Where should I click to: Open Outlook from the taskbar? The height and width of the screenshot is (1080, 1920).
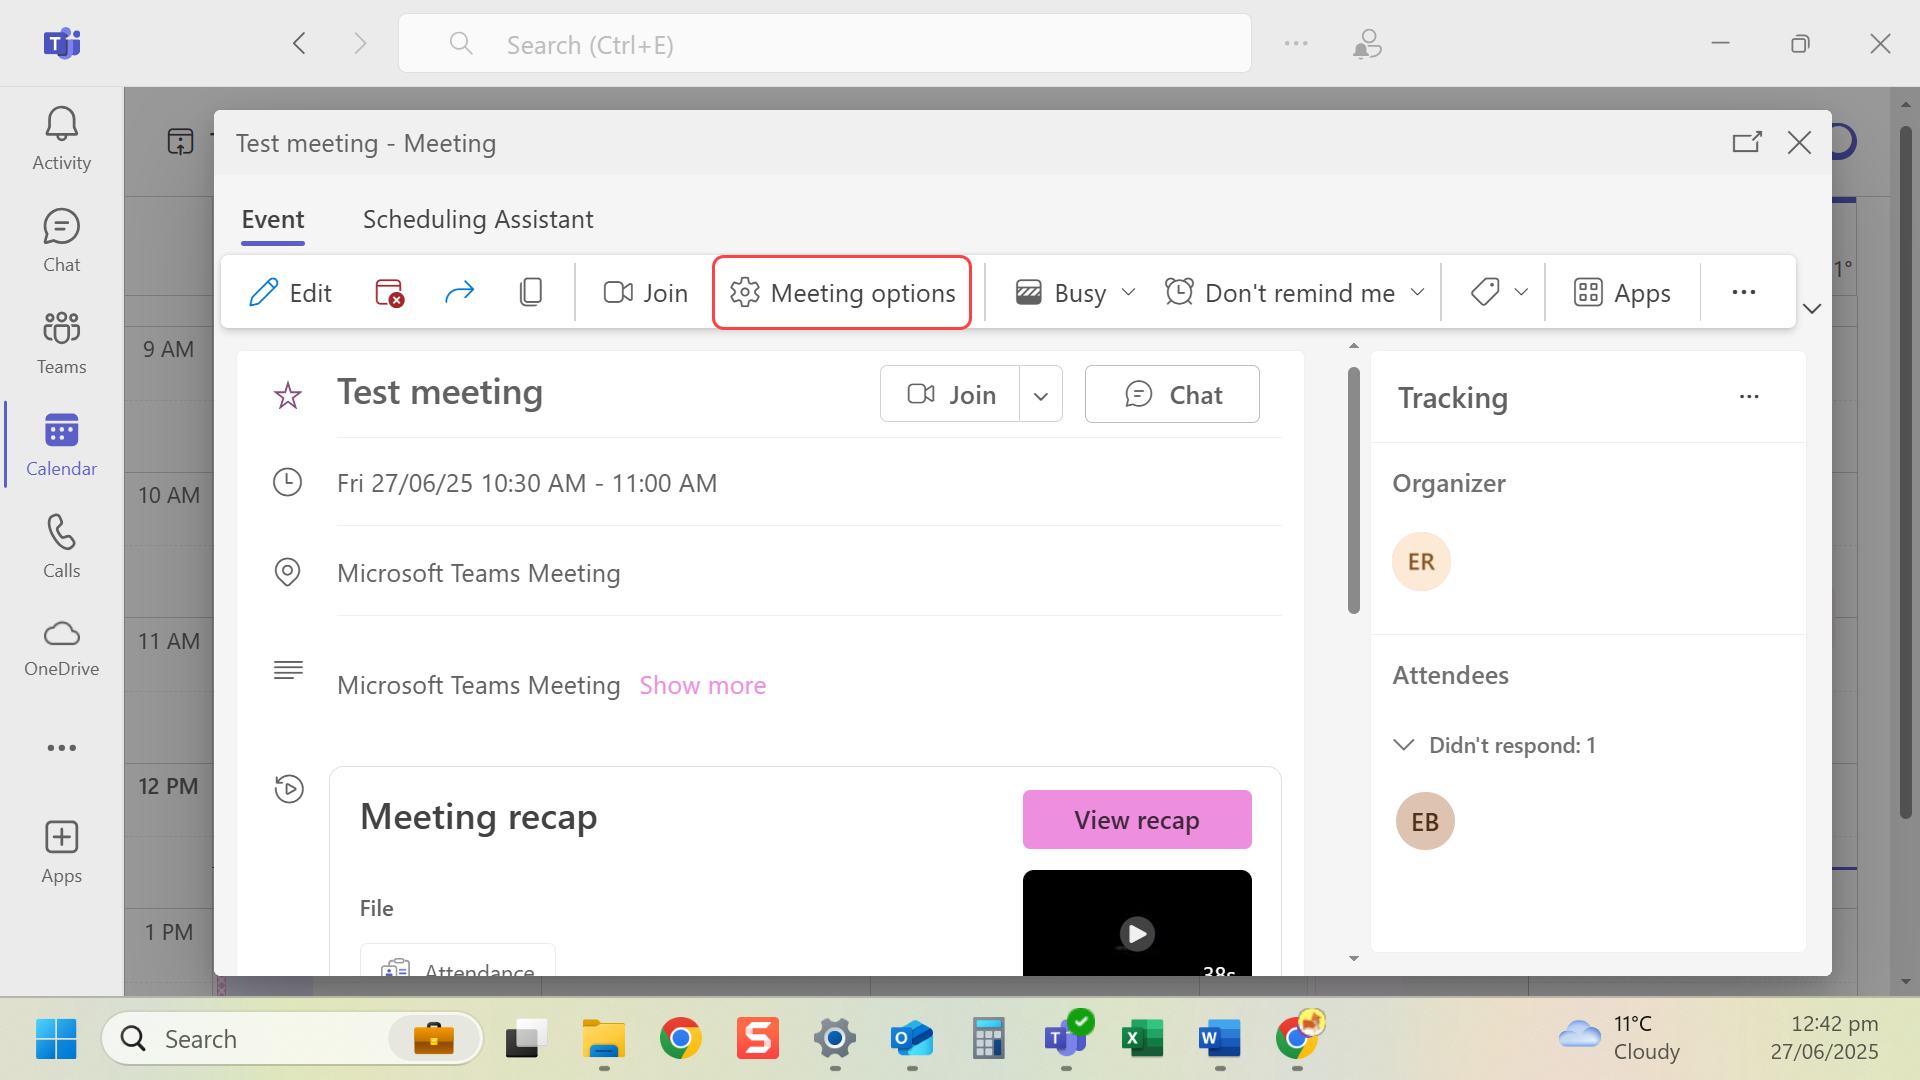(911, 1039)
